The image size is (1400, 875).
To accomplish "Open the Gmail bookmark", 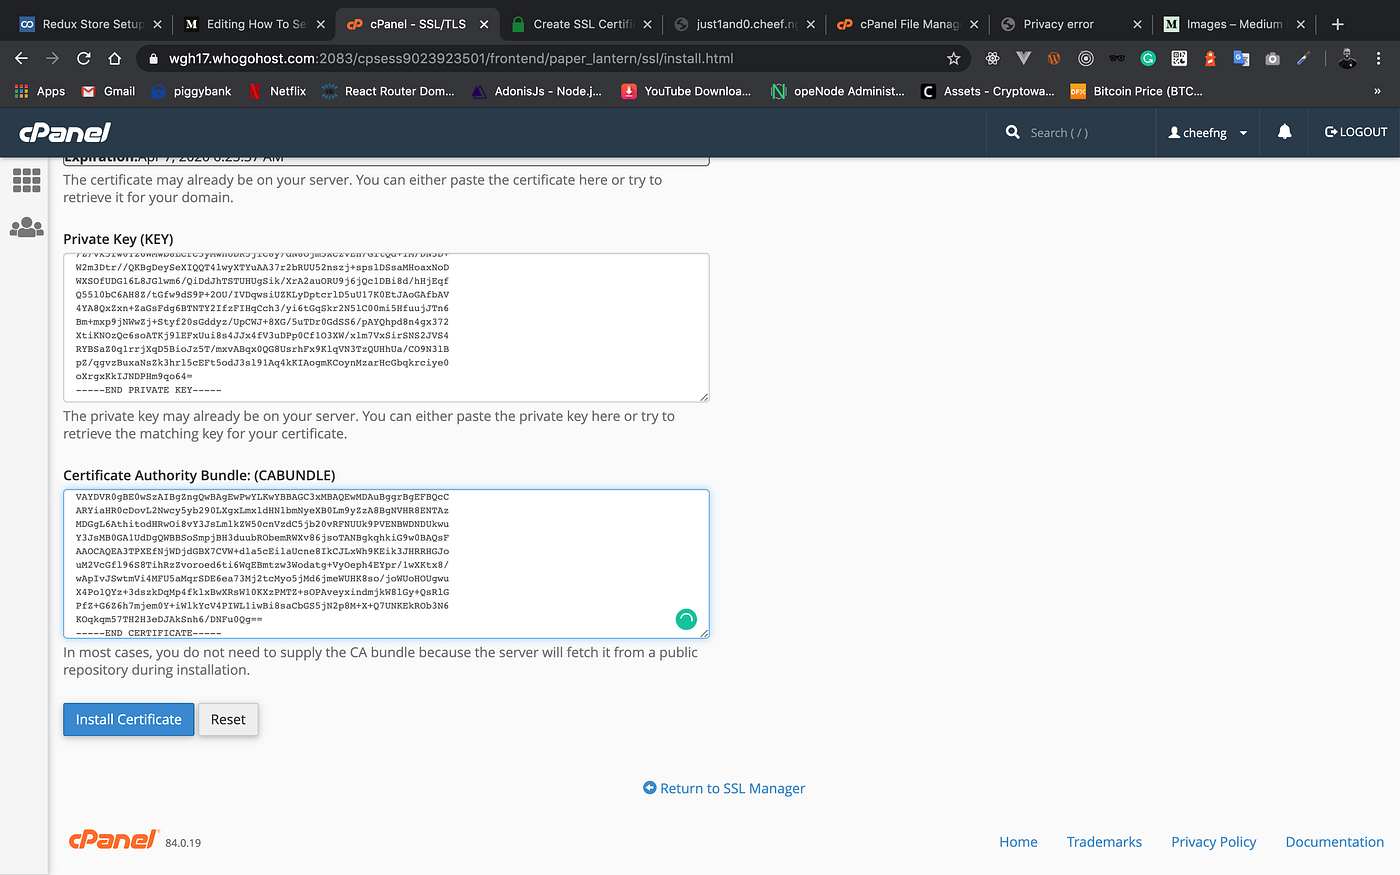I will 108,91.
